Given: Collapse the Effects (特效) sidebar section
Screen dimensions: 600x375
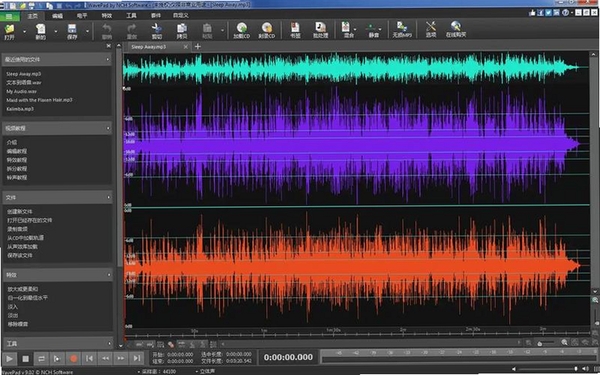Looking at the screenshot, I should pyautogui.click(x=109, y=275).
